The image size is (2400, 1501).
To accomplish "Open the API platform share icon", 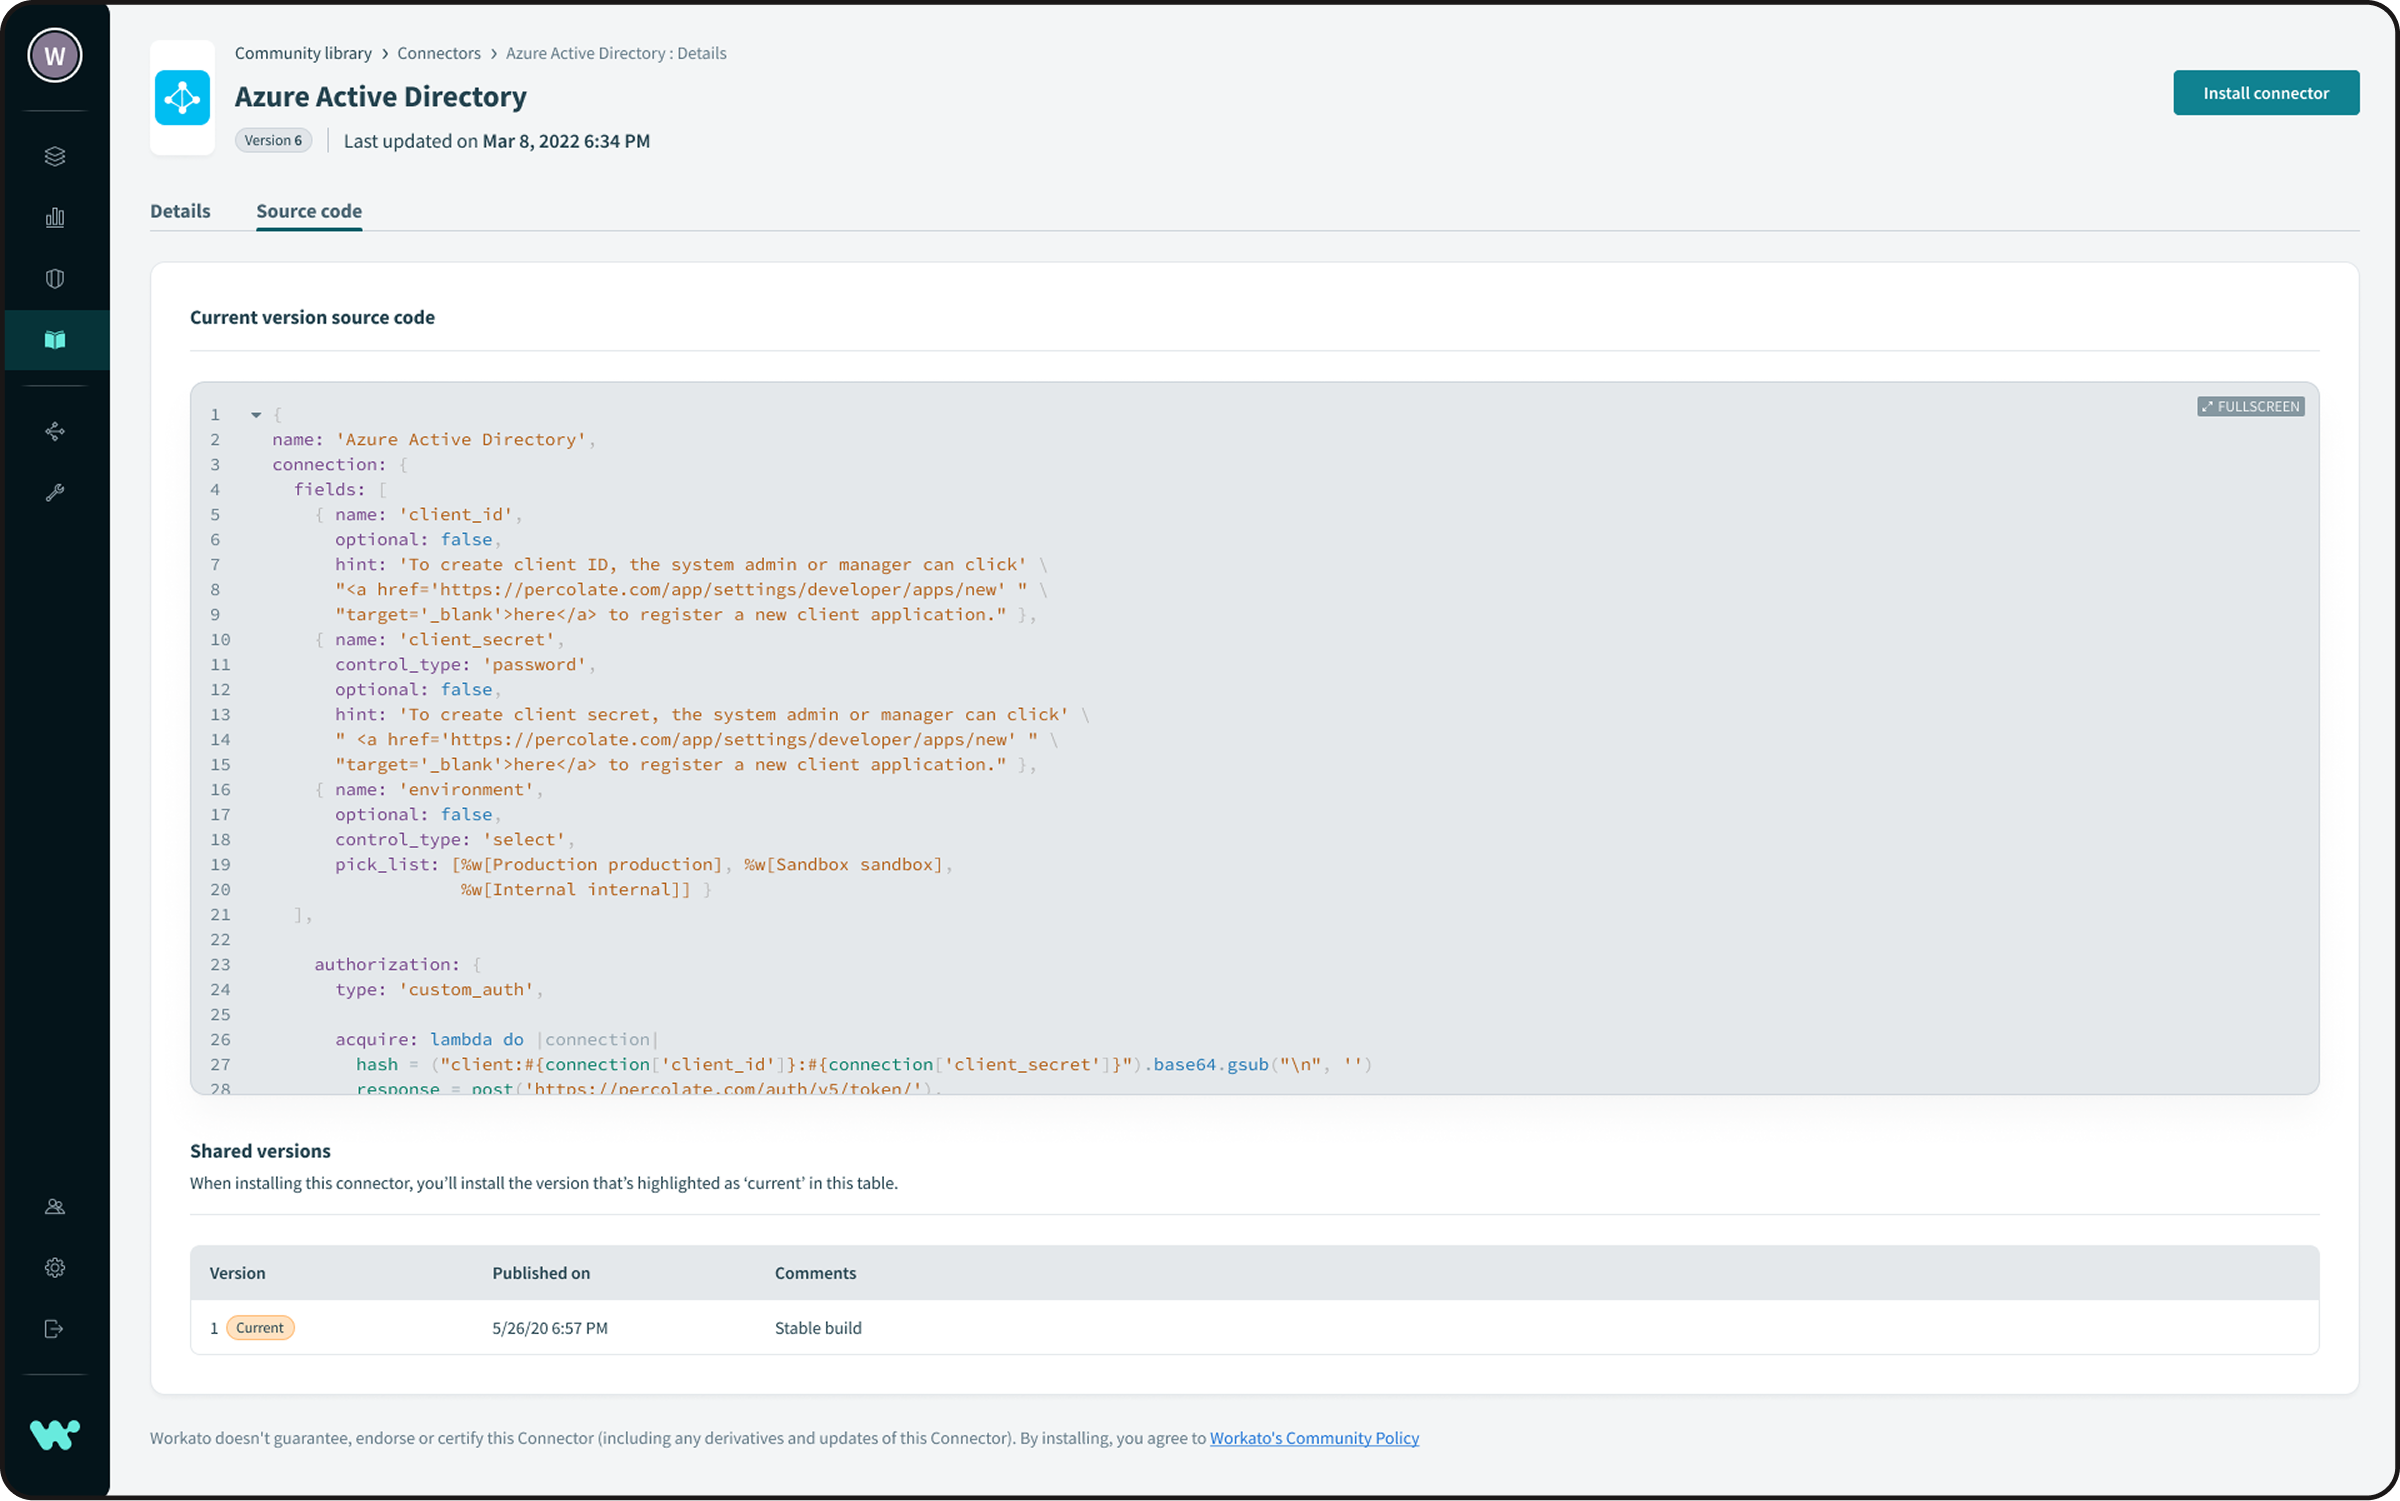I will [x=55, y=432].
